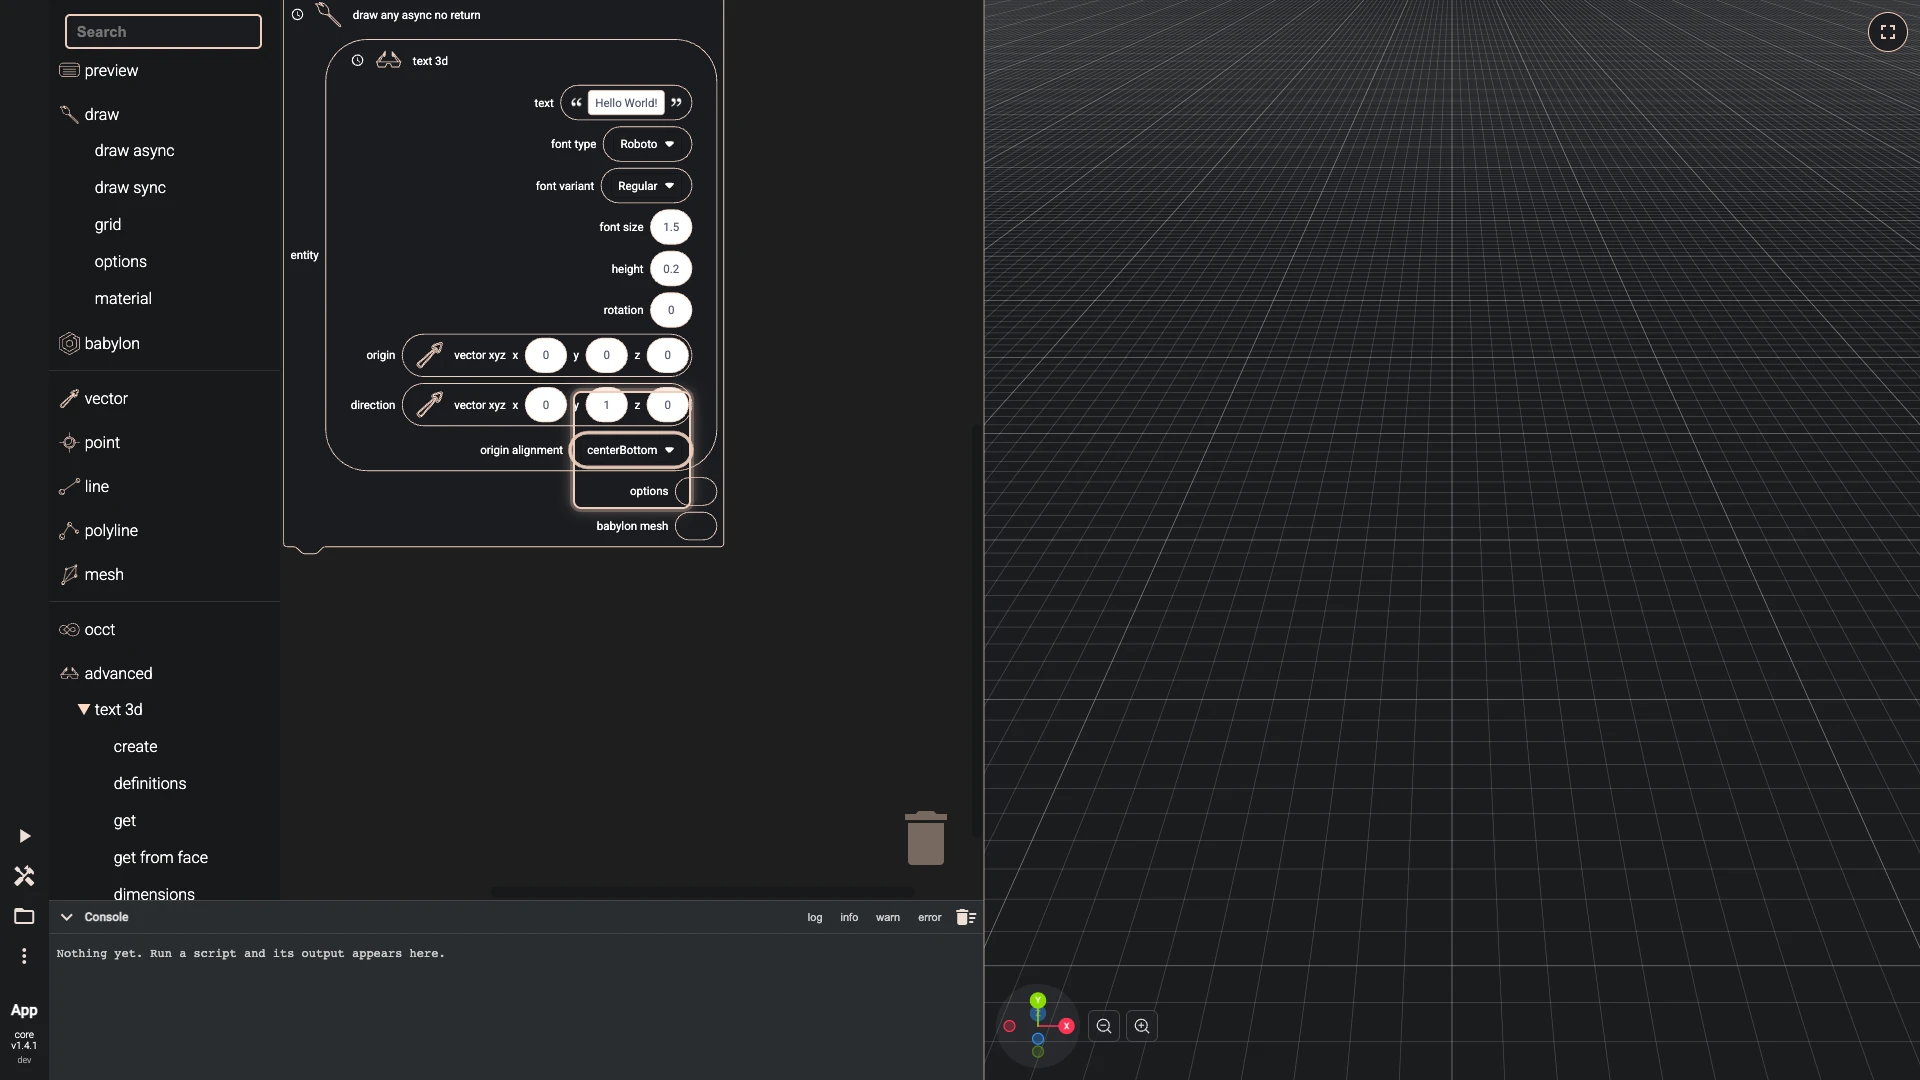Open the font variant Regular dropdown
1920x1080 pixels.
(646, 186)
